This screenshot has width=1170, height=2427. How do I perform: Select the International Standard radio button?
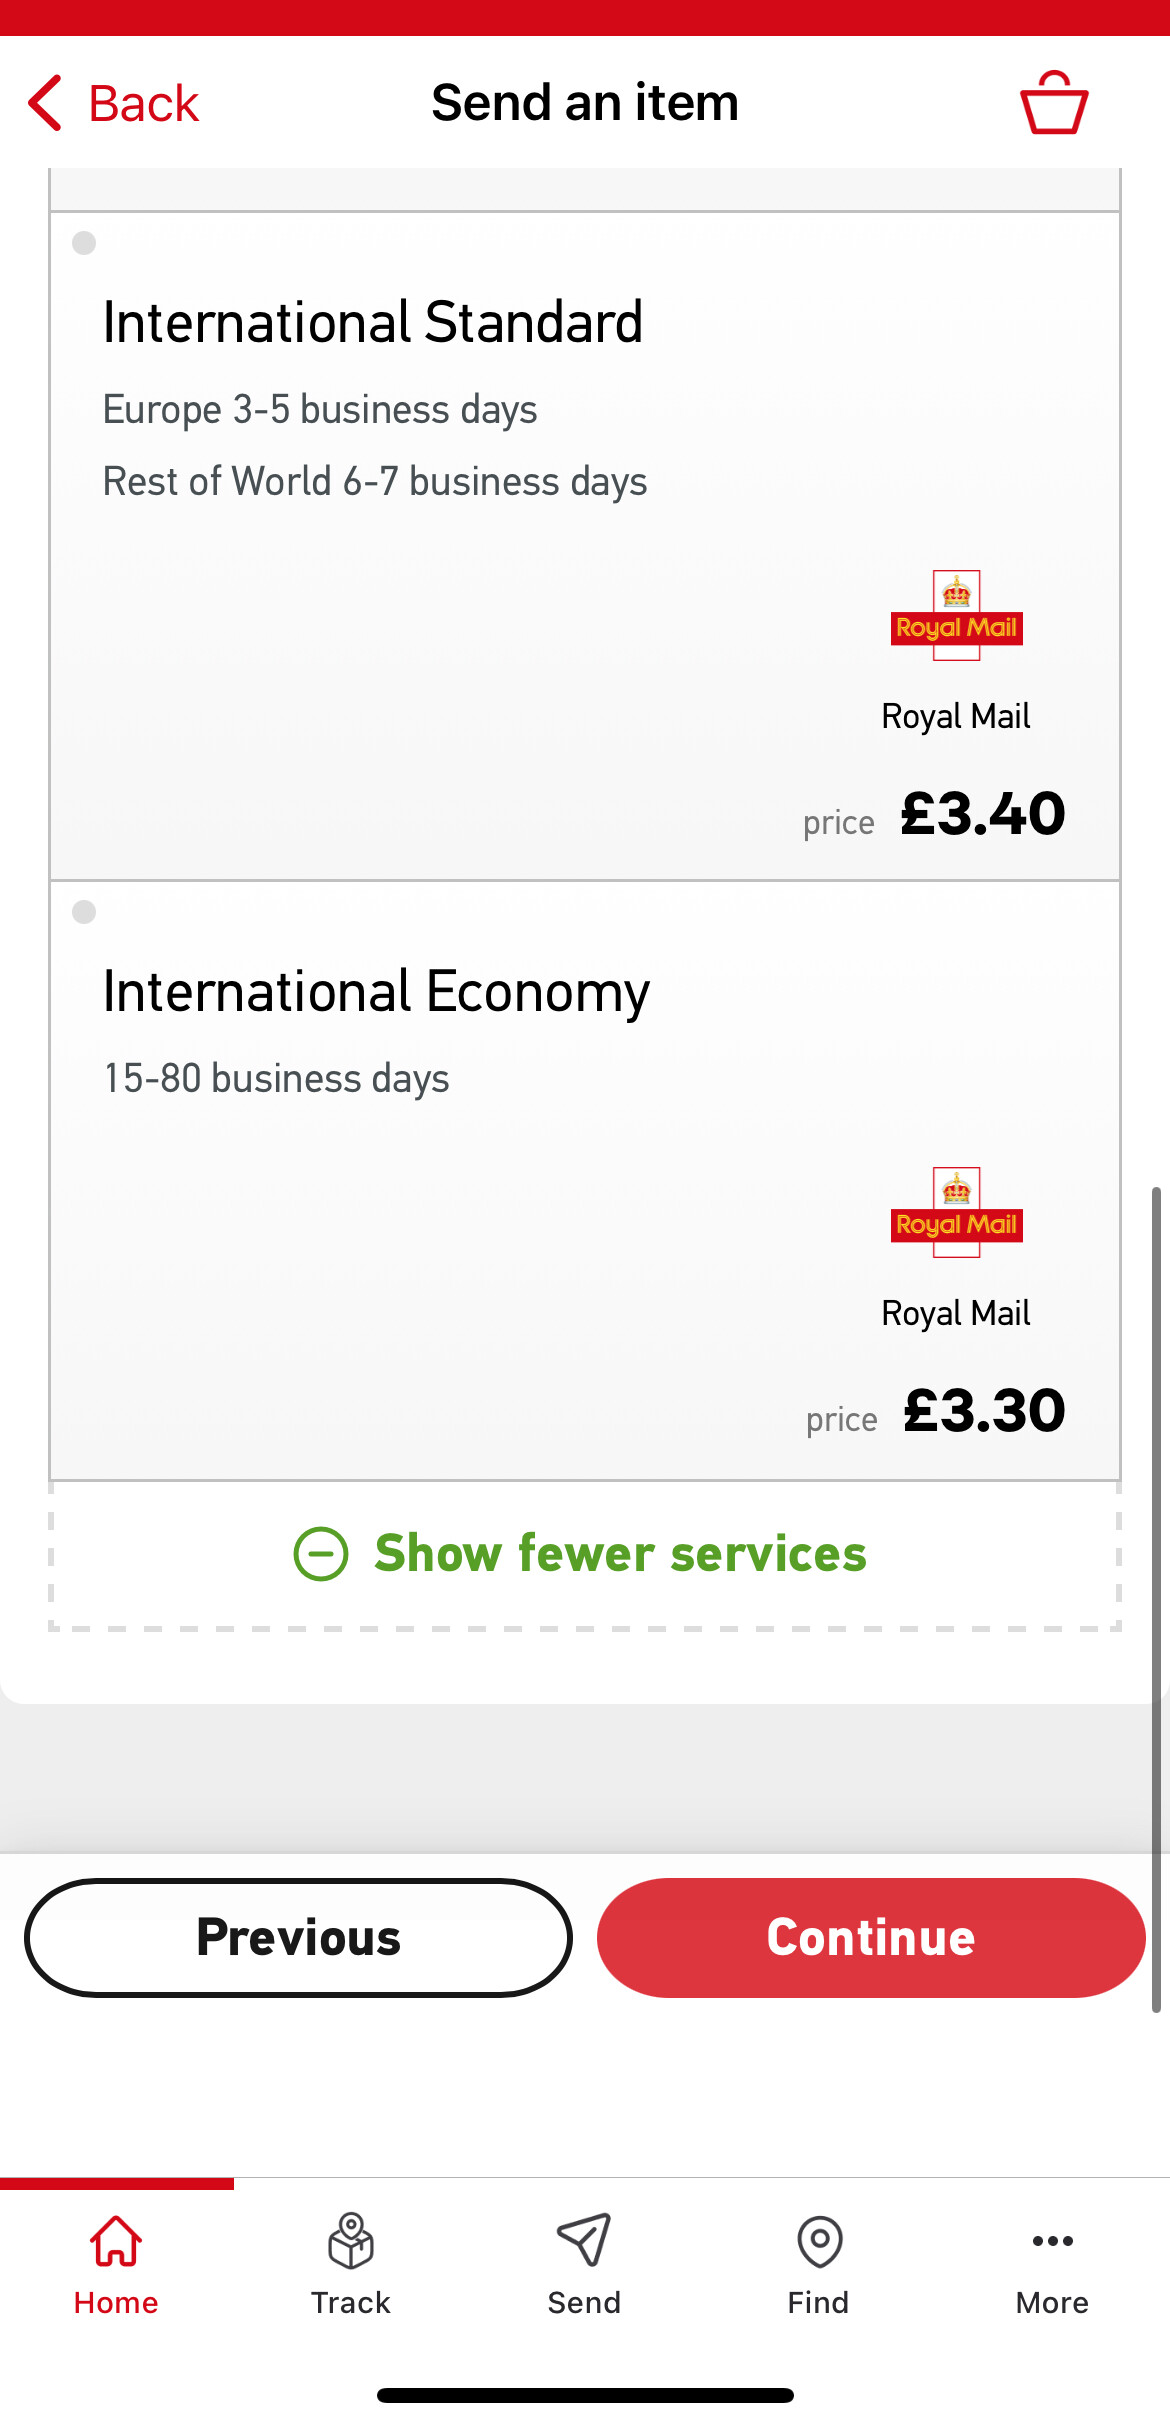click(84, 243)
